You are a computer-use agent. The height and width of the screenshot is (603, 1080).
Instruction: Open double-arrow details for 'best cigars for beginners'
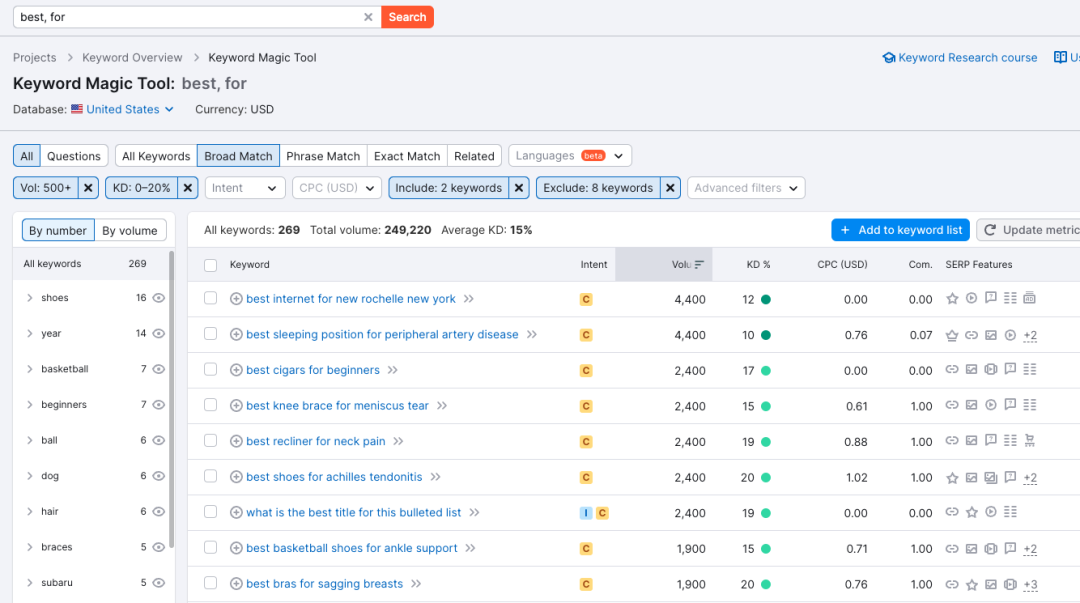(393, 370)
